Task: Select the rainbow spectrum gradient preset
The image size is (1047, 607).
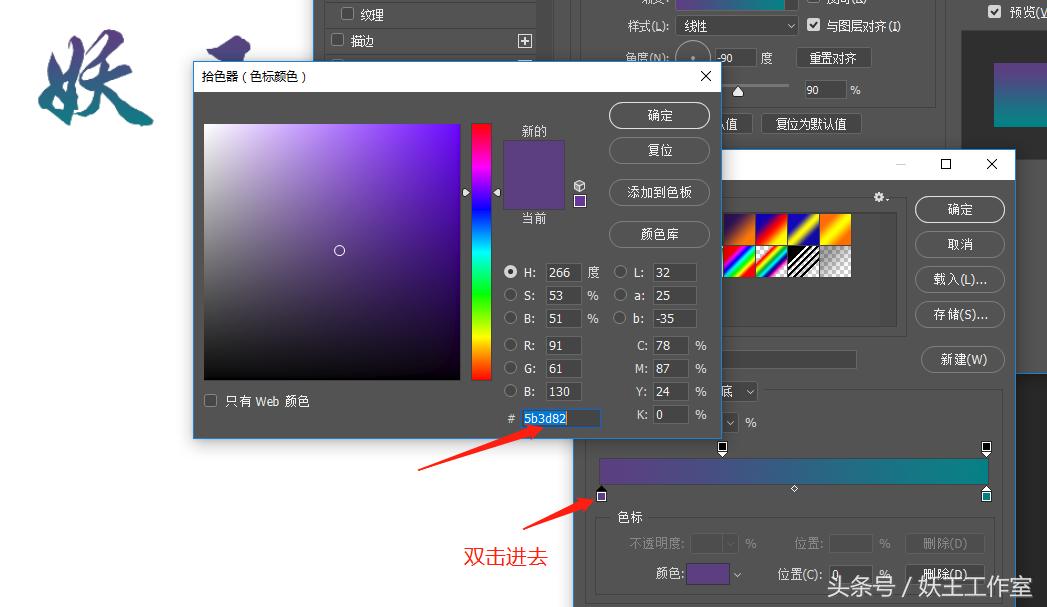Action: click(x=738, y=263)
